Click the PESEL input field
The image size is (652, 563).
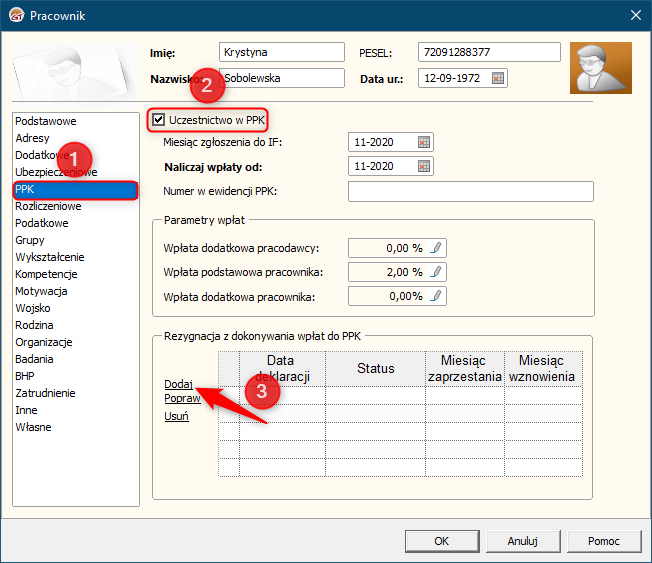pyautogui.click(x=488, y=52)
